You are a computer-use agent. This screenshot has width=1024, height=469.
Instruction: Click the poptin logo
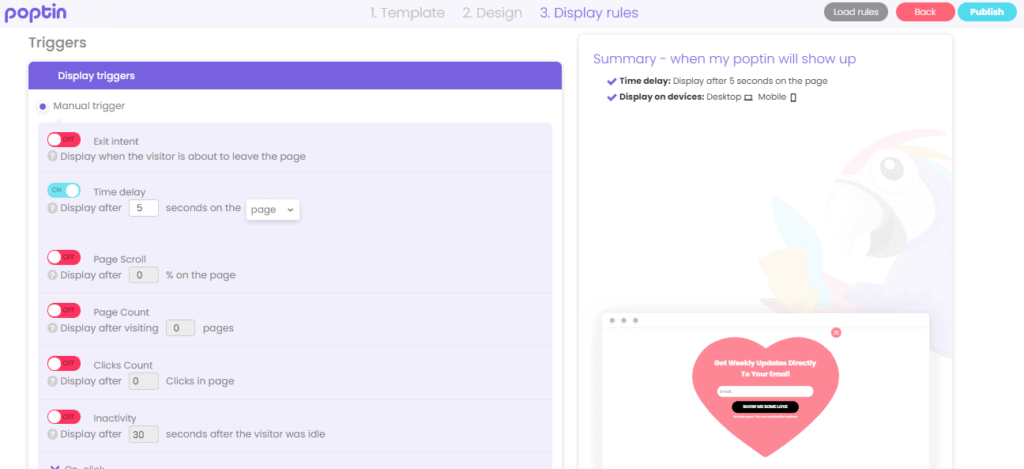pyautogui.click(x=35, y=13)
